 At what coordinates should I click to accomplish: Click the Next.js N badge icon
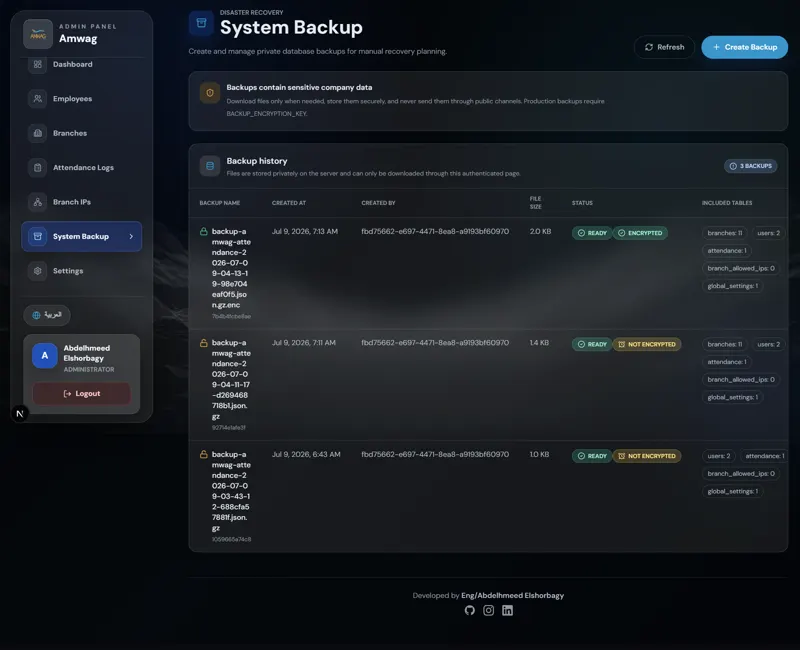click(20, 413)
